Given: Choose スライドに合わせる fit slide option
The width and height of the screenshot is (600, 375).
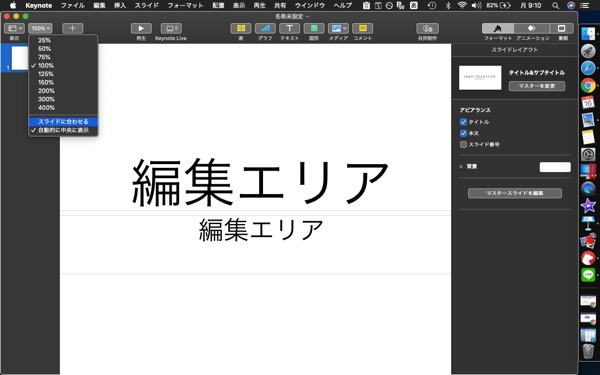Looking at the screenshot, I should [63, 122].
